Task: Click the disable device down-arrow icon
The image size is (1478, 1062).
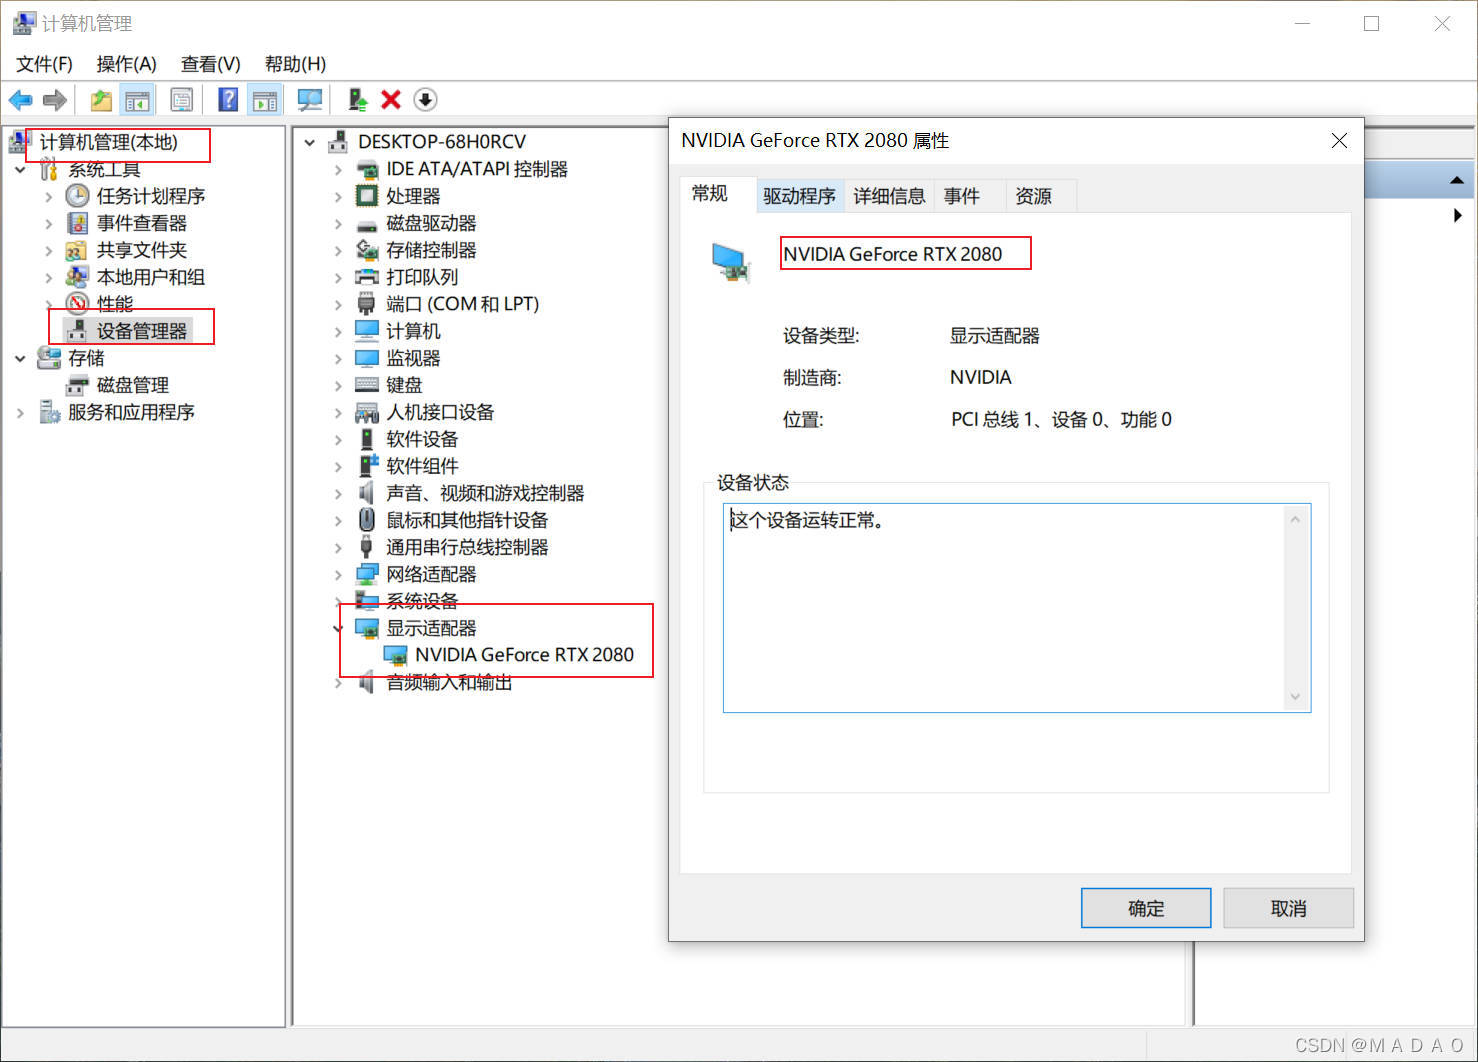Action: point(425,99)
